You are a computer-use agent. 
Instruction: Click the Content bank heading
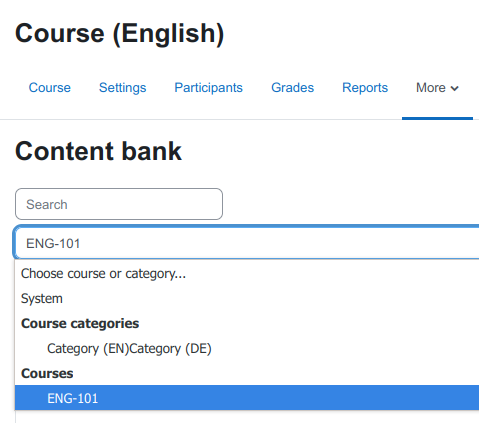[98, 151]
